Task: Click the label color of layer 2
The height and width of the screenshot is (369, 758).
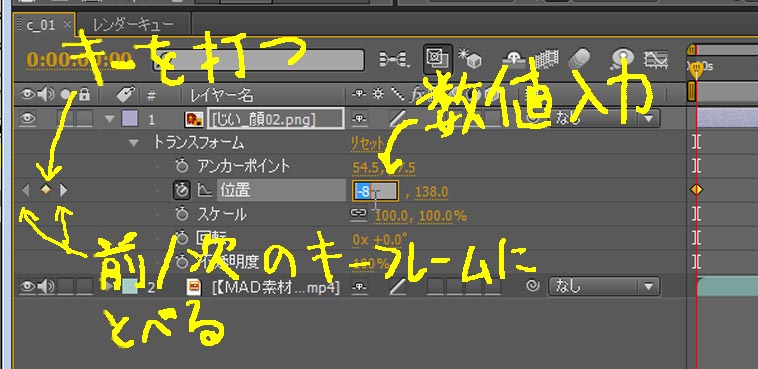Action: click(130, 287)
